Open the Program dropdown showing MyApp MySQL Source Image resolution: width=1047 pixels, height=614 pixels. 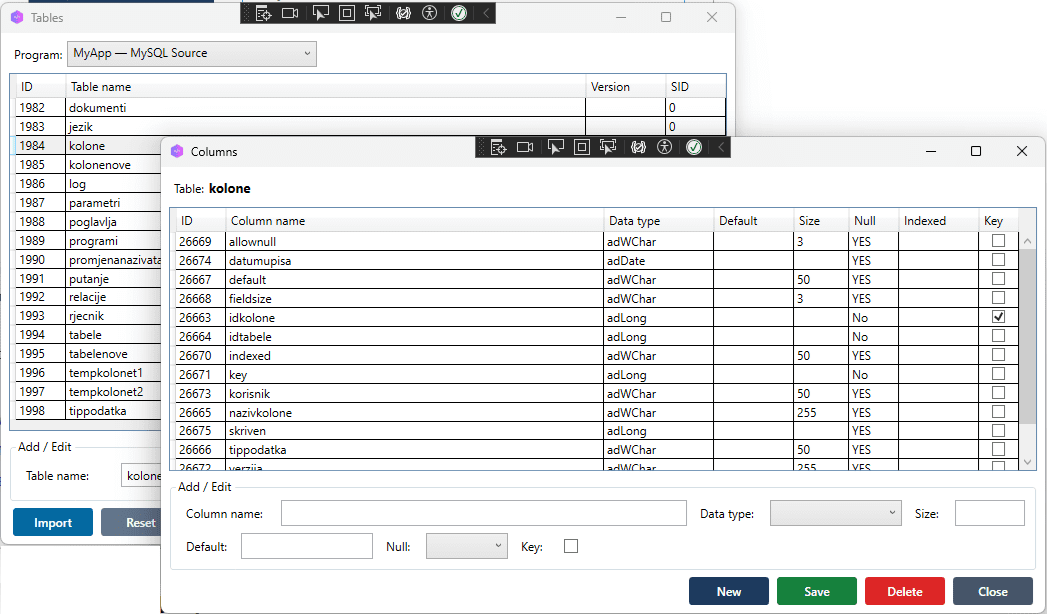(191, 54)
